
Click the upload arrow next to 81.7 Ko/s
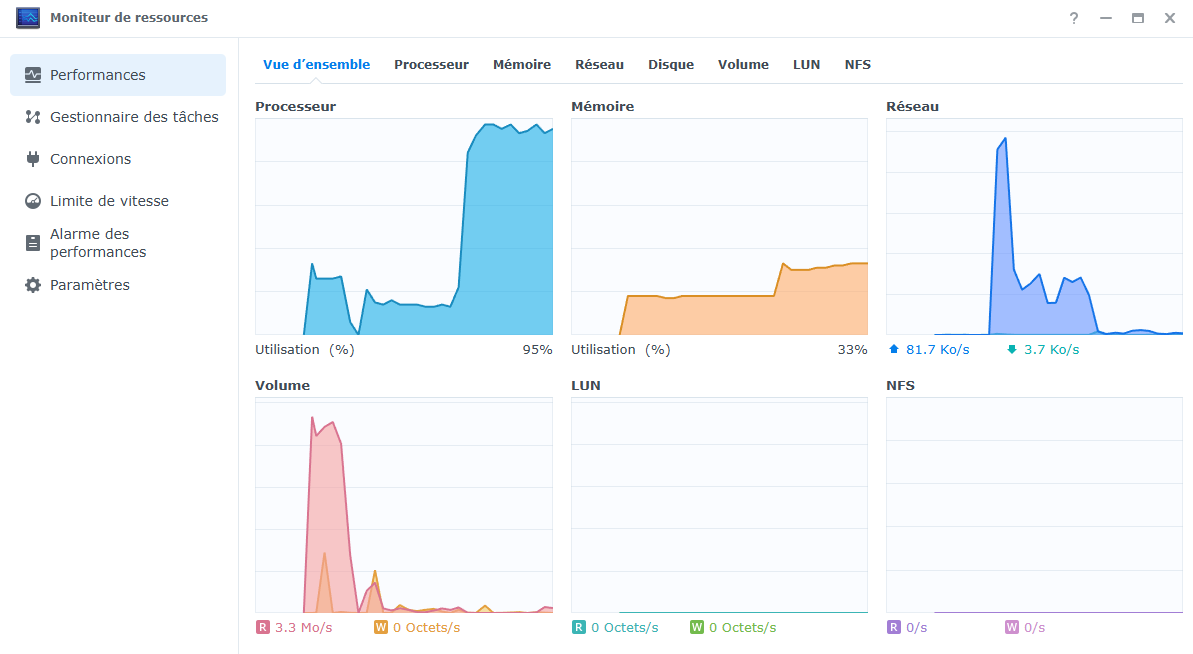tap(893, 349)
